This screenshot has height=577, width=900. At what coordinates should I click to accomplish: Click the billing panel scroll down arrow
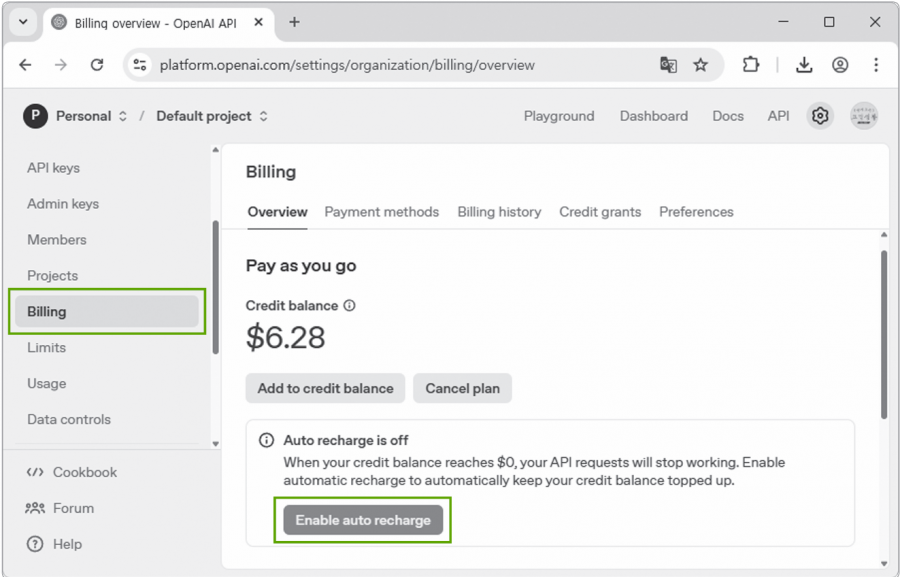coord(884,564)
